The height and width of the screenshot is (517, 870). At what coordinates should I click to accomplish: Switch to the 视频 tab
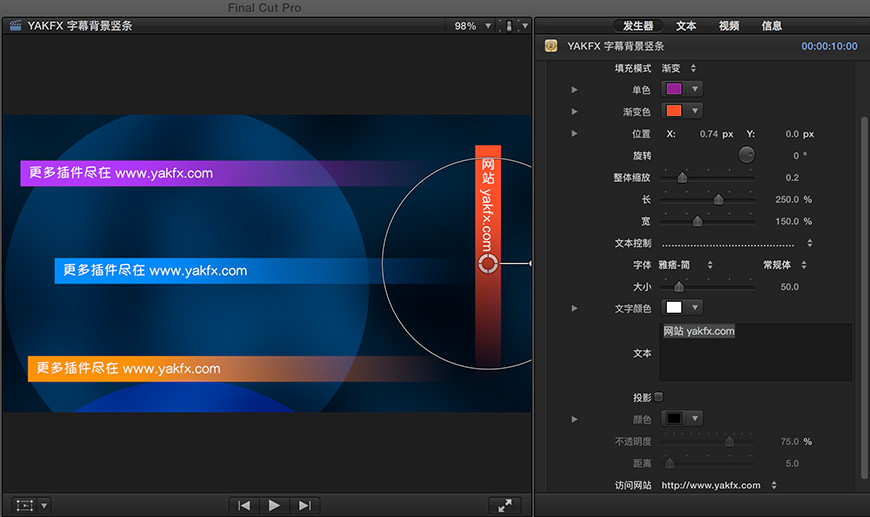[729, 26]
